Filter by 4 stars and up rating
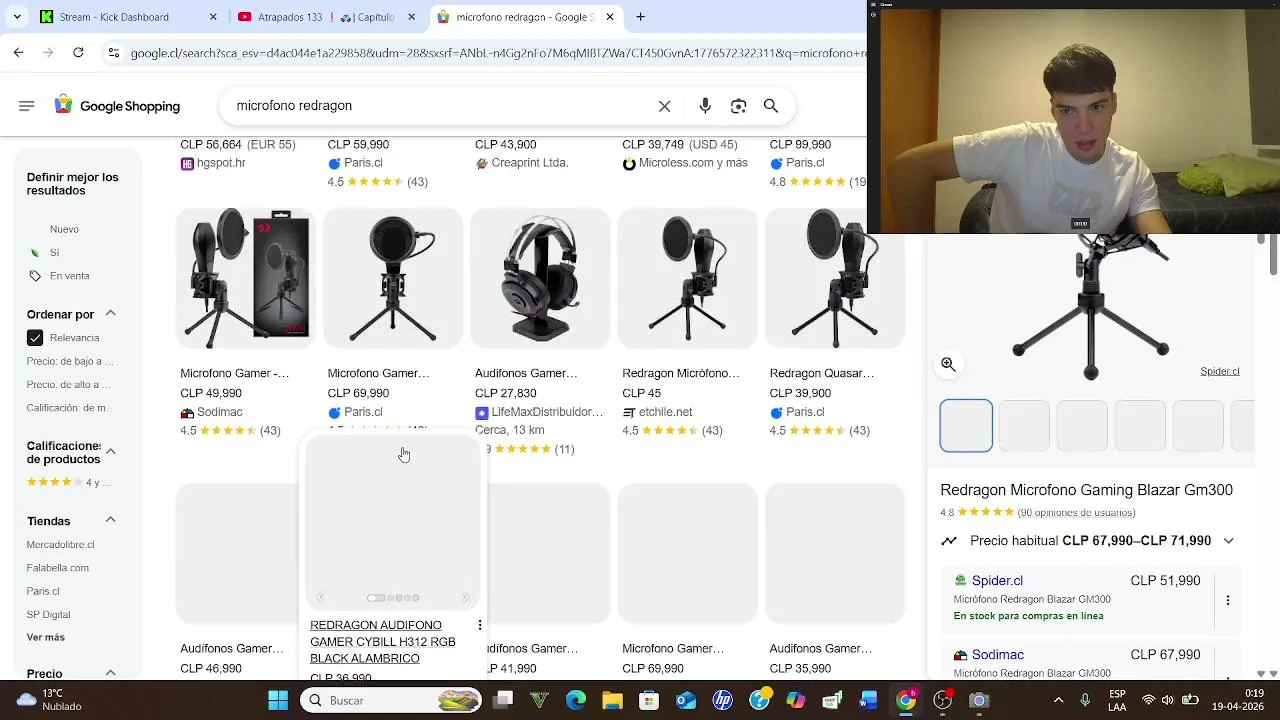Viewport: 1280px width, 720px height. (x=68, y=482)
